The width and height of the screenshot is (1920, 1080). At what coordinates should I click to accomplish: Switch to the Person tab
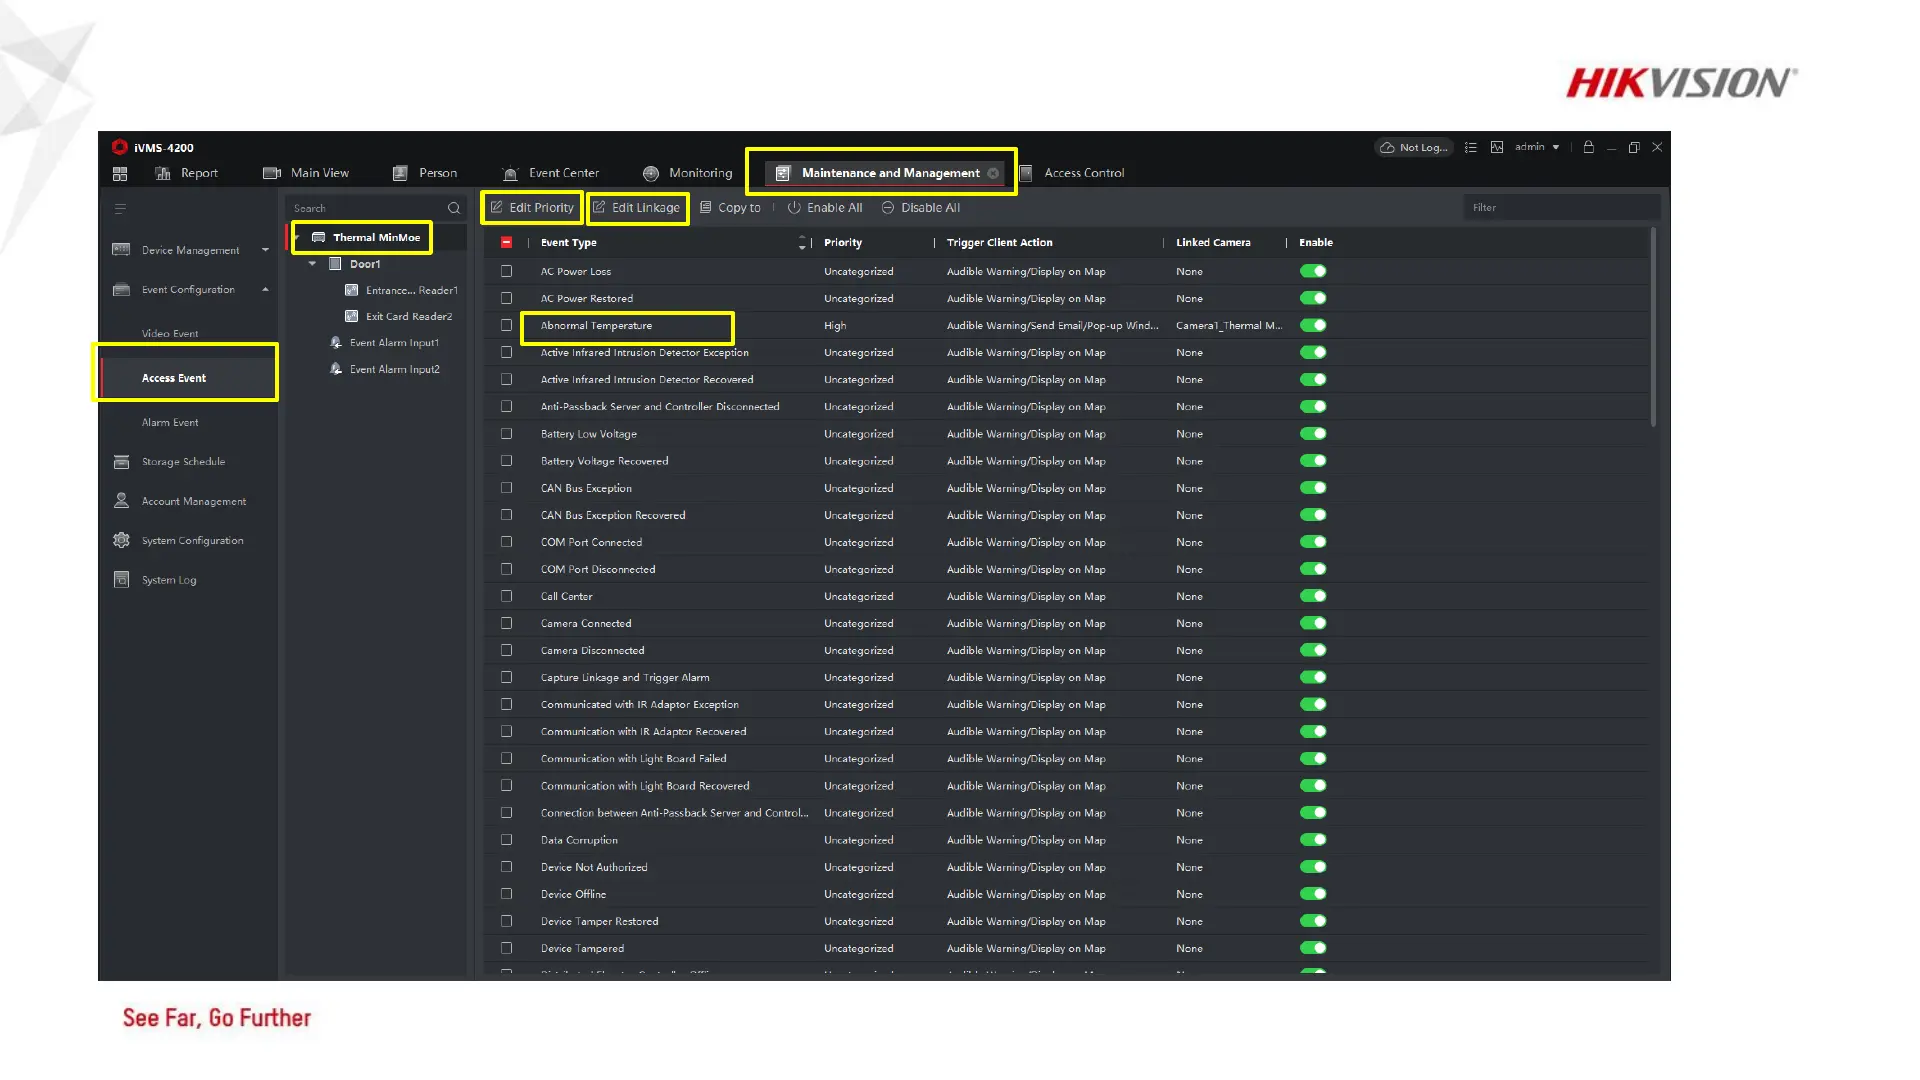[425, 173]
